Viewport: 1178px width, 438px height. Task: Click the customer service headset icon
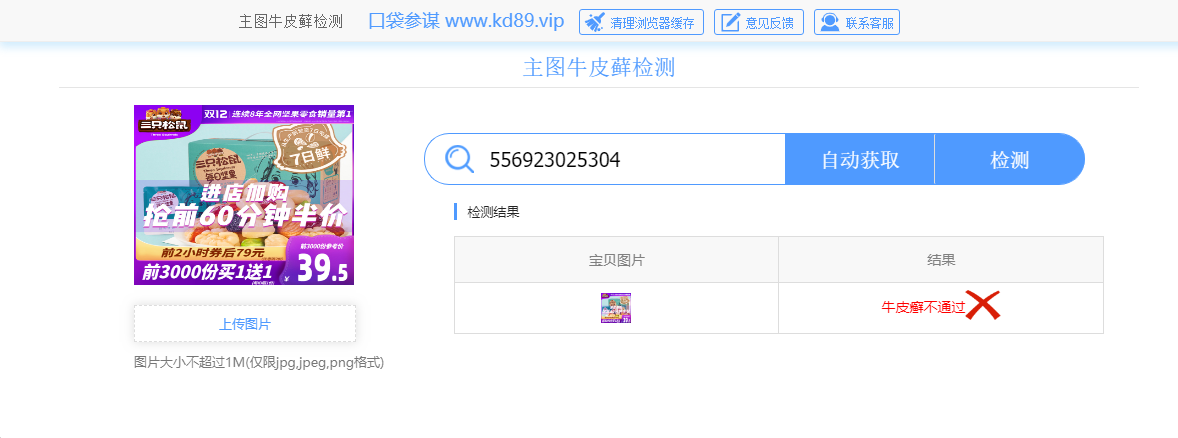coord(829,23)
